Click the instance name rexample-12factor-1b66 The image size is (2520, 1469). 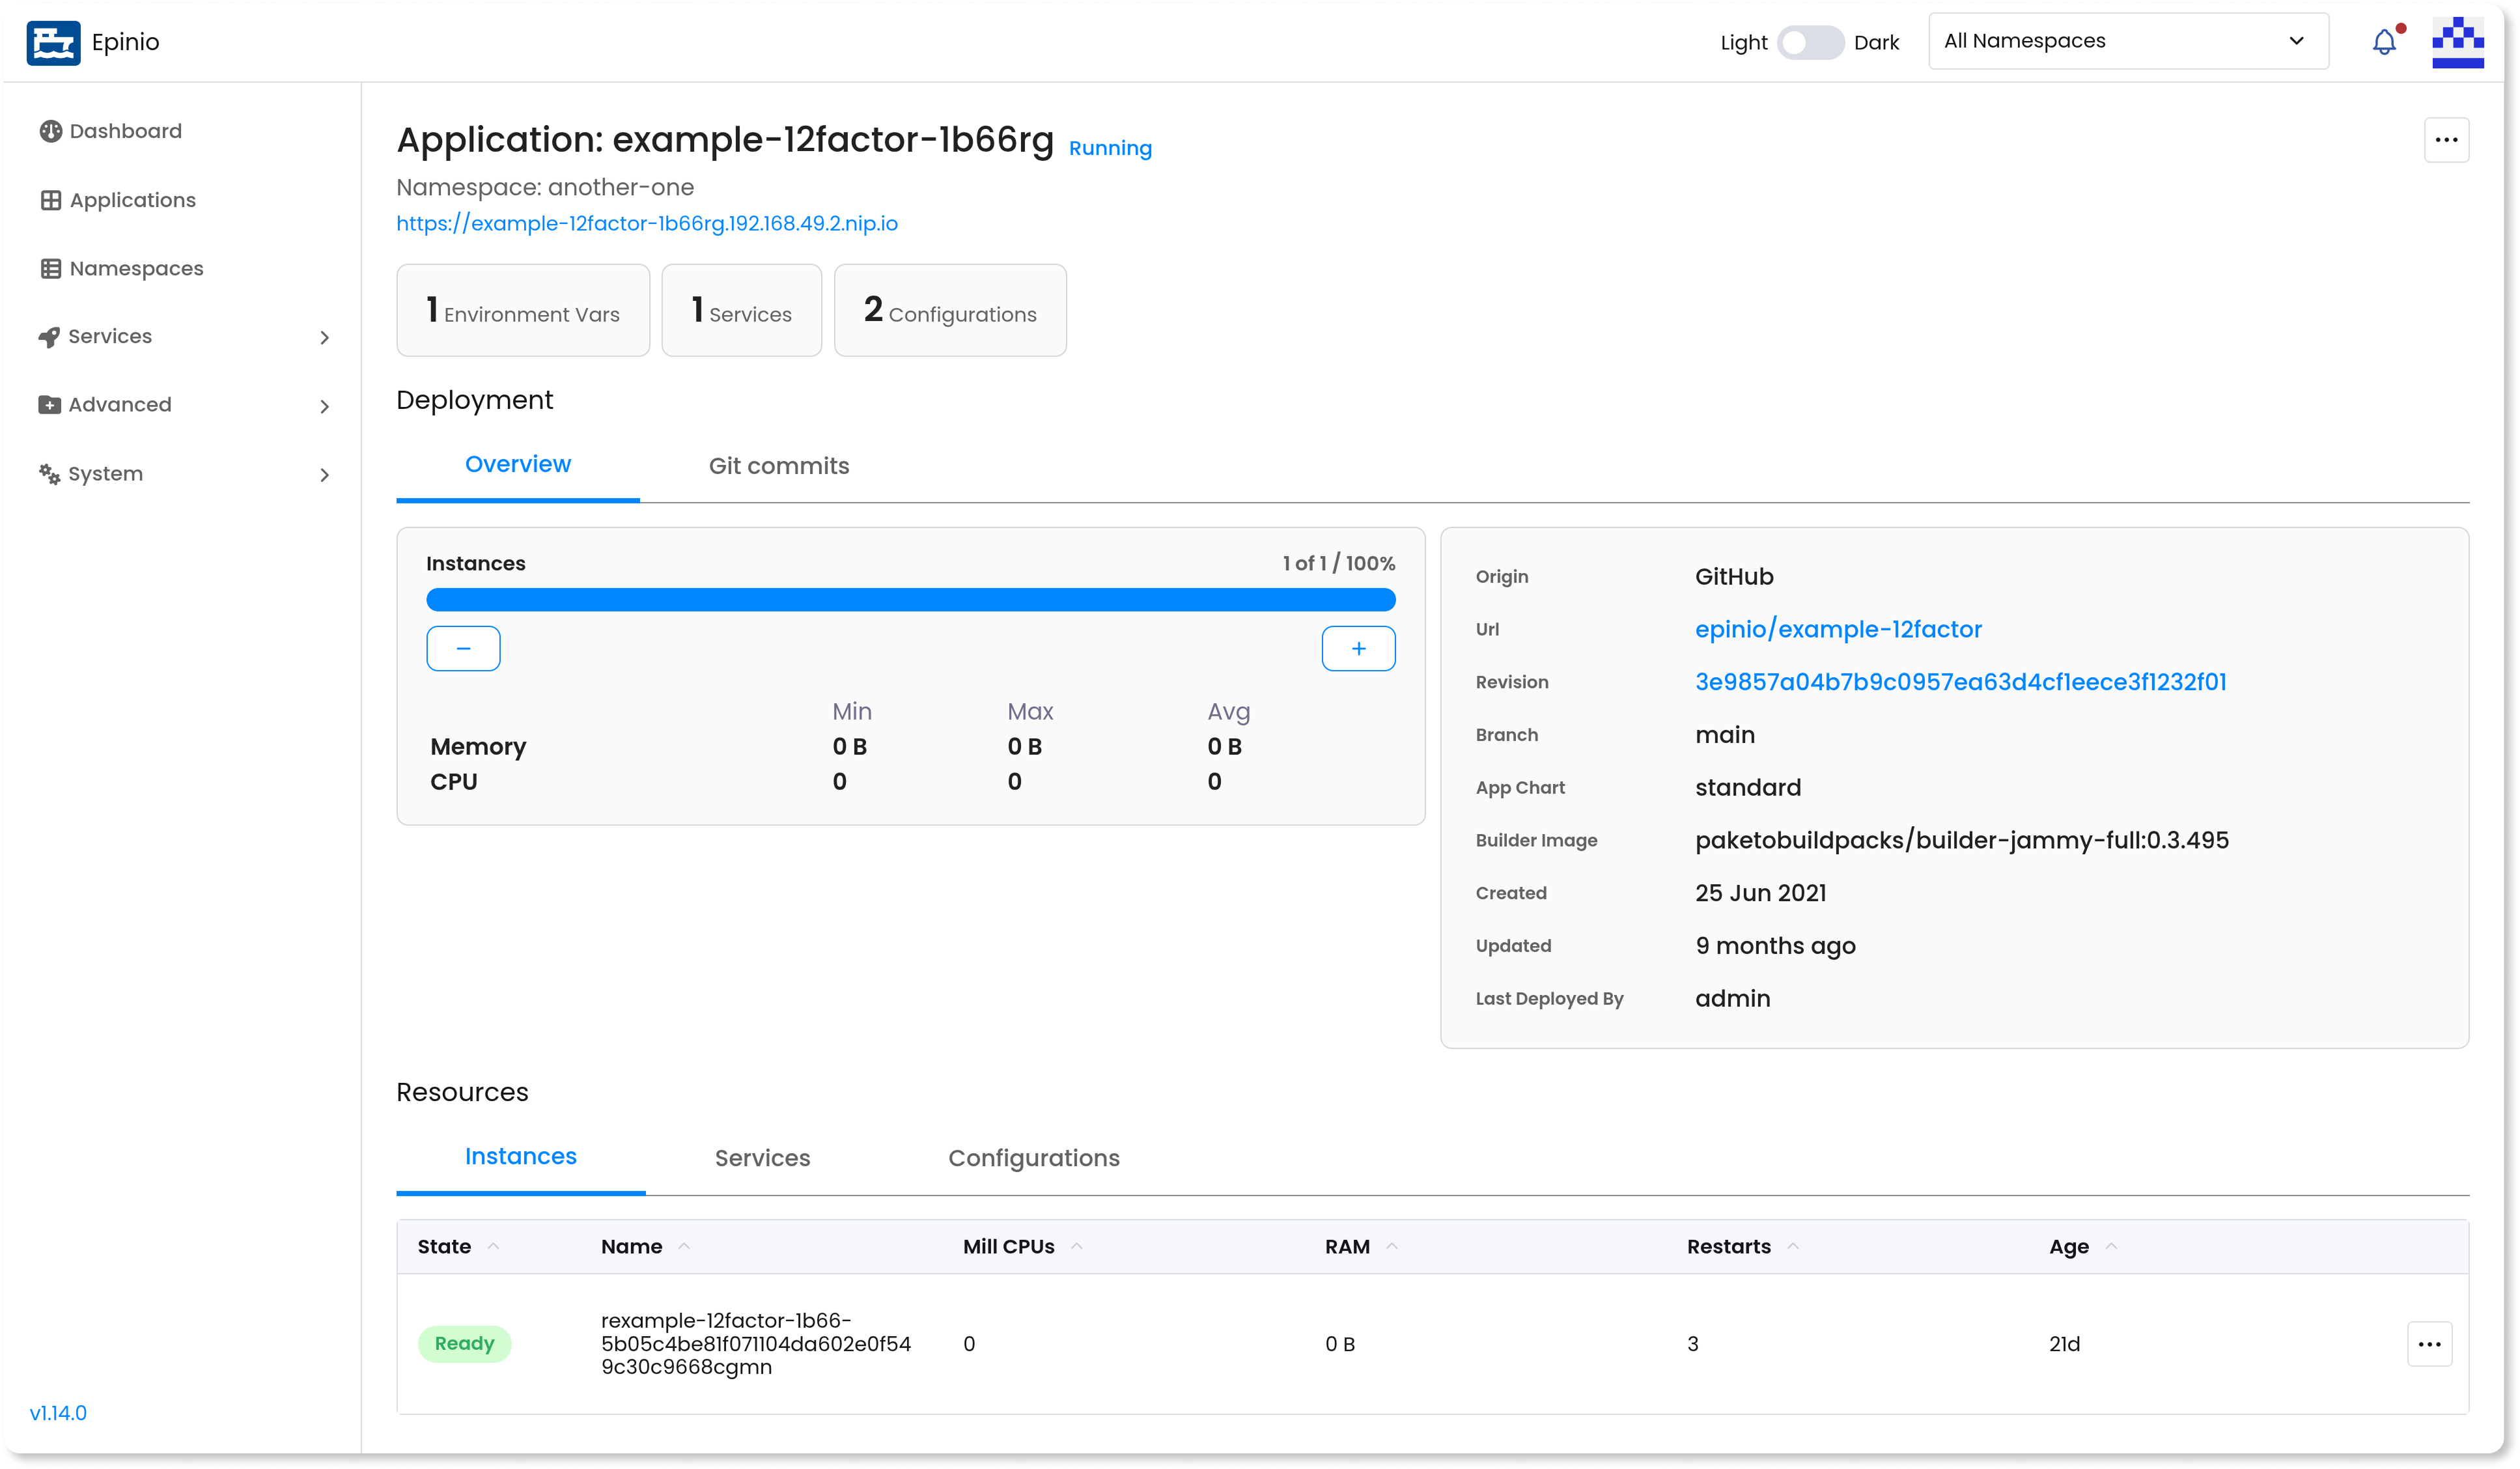pyautogui.click(x=756, y=1344)
